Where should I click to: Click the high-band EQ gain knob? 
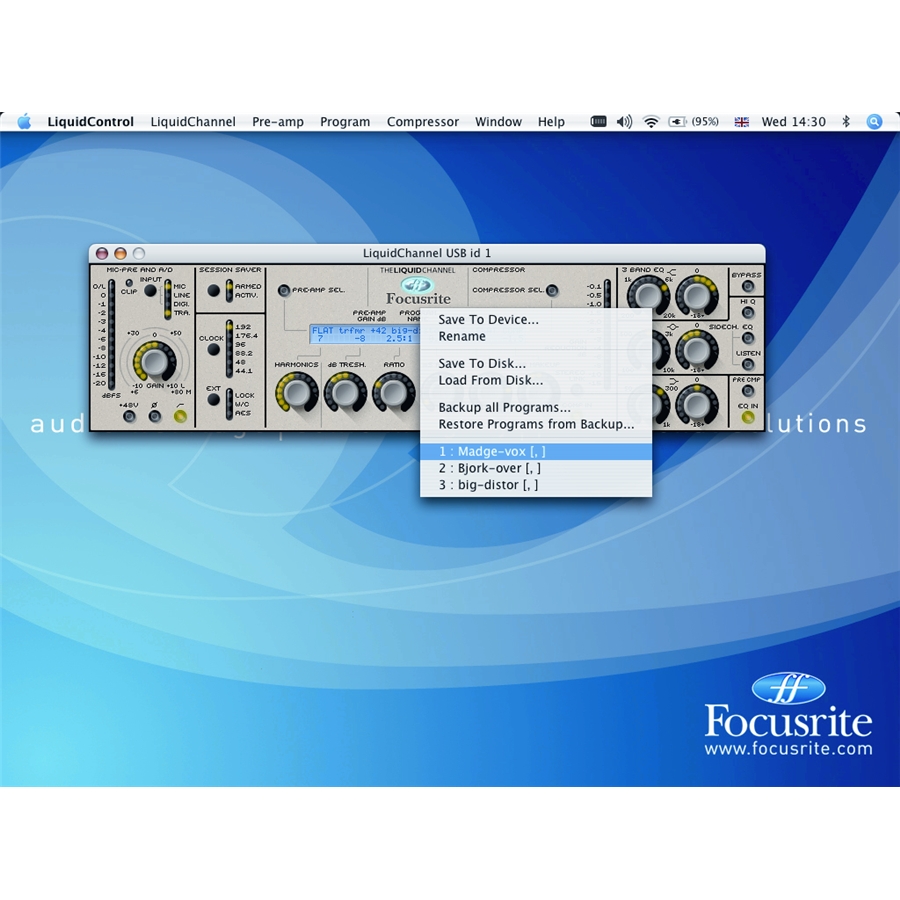click(697, 296)
